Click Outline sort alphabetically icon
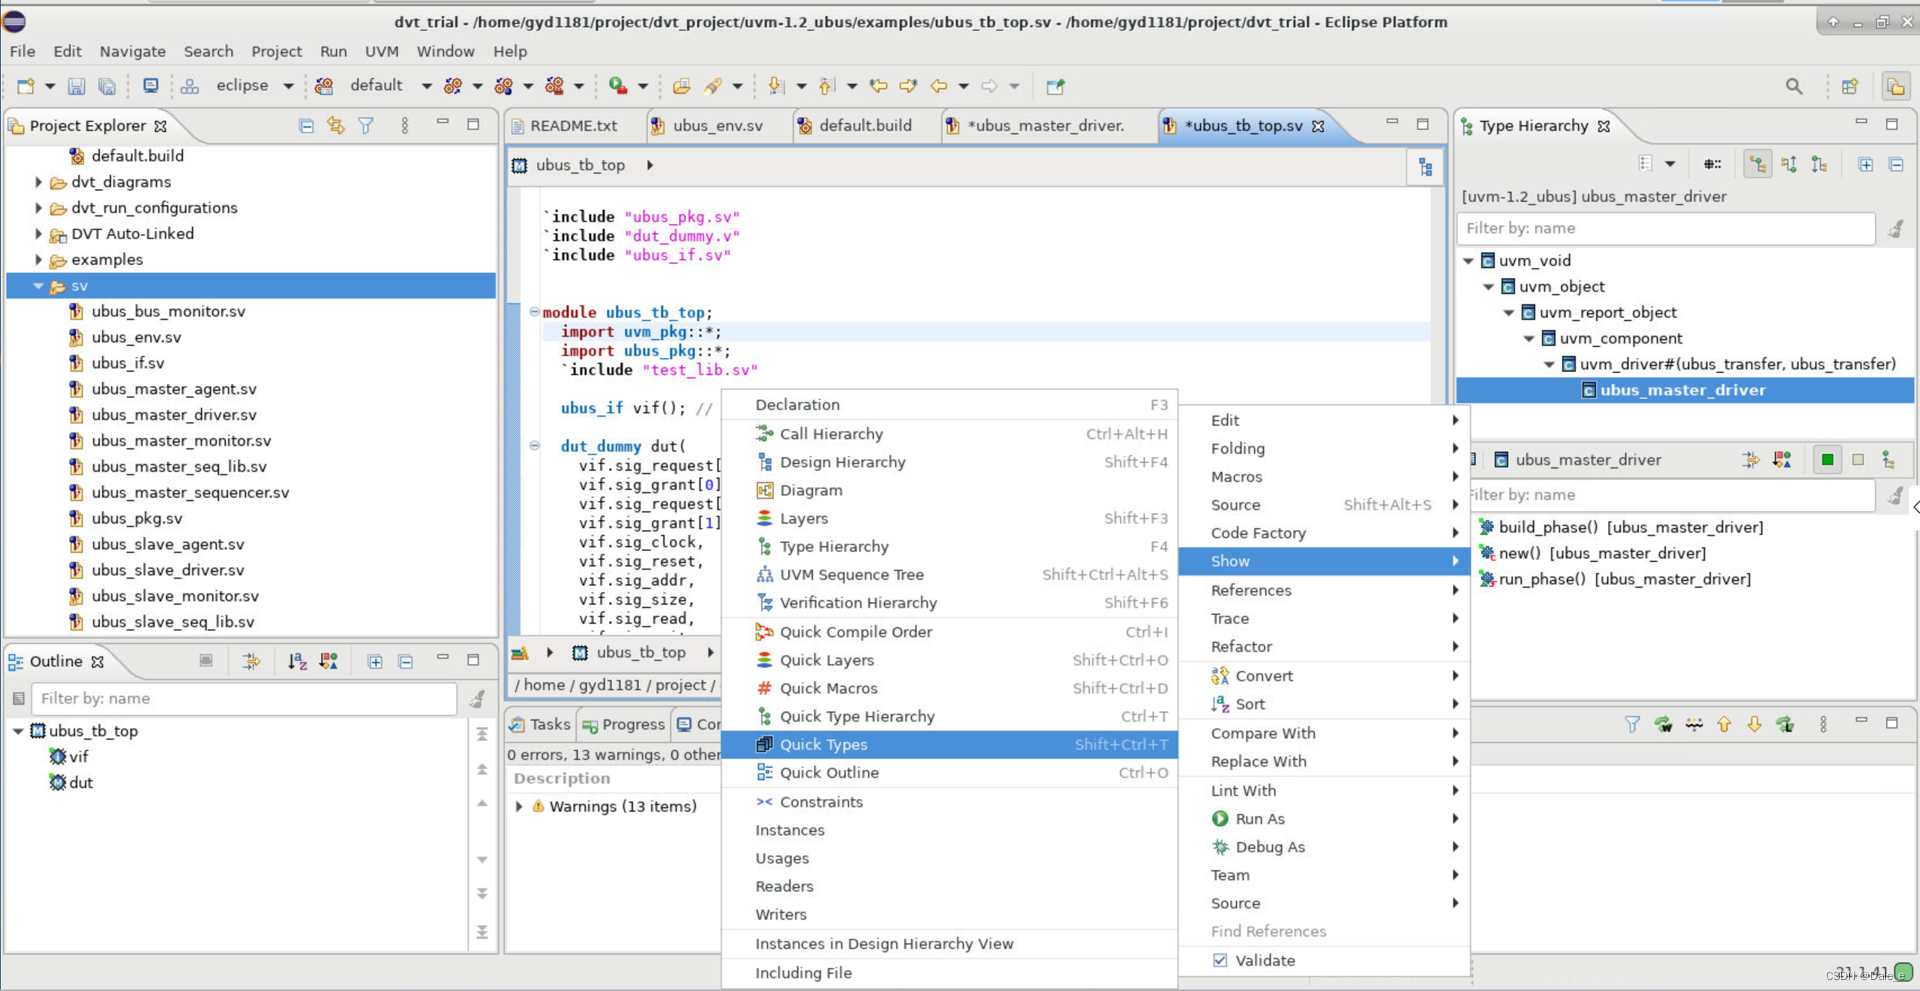 click(297, 661)
